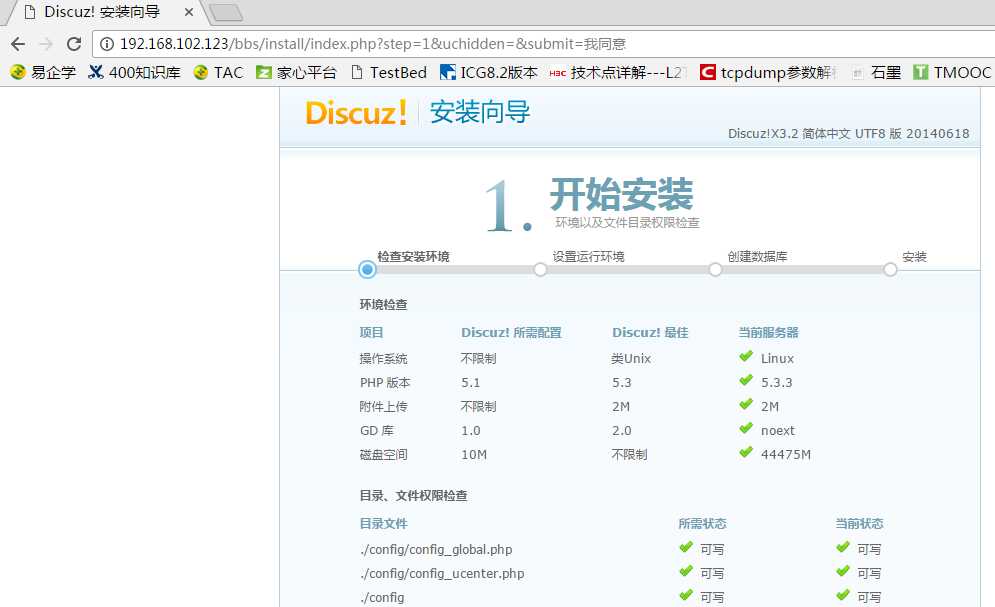Click the 附件上传 row label
The height and width of the screenshot is (607, 995).
click(383, 407)
